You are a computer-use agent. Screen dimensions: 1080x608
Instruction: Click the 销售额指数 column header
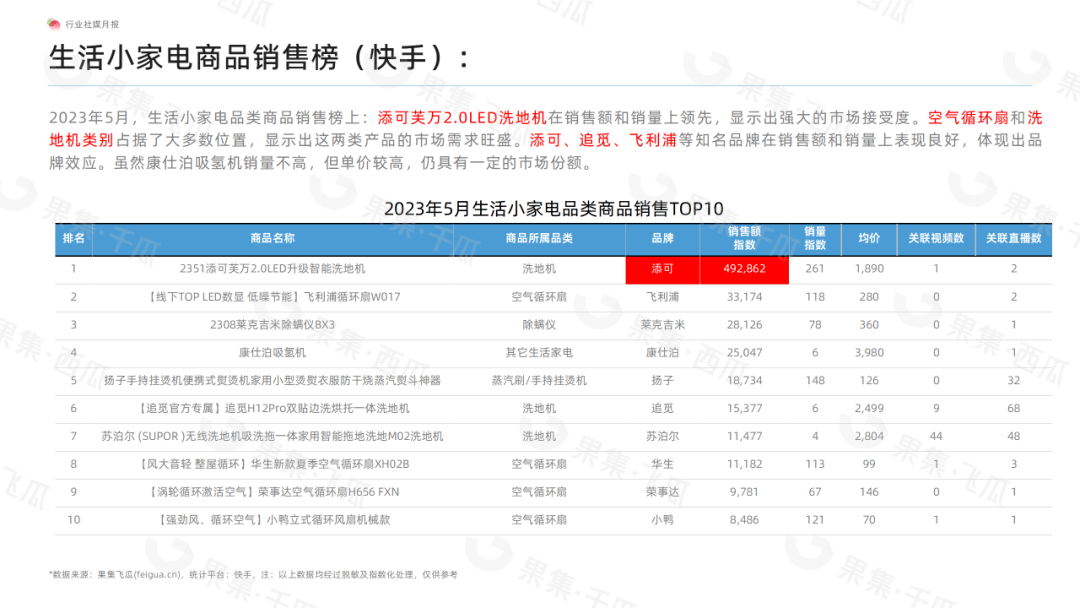[744, 238]
